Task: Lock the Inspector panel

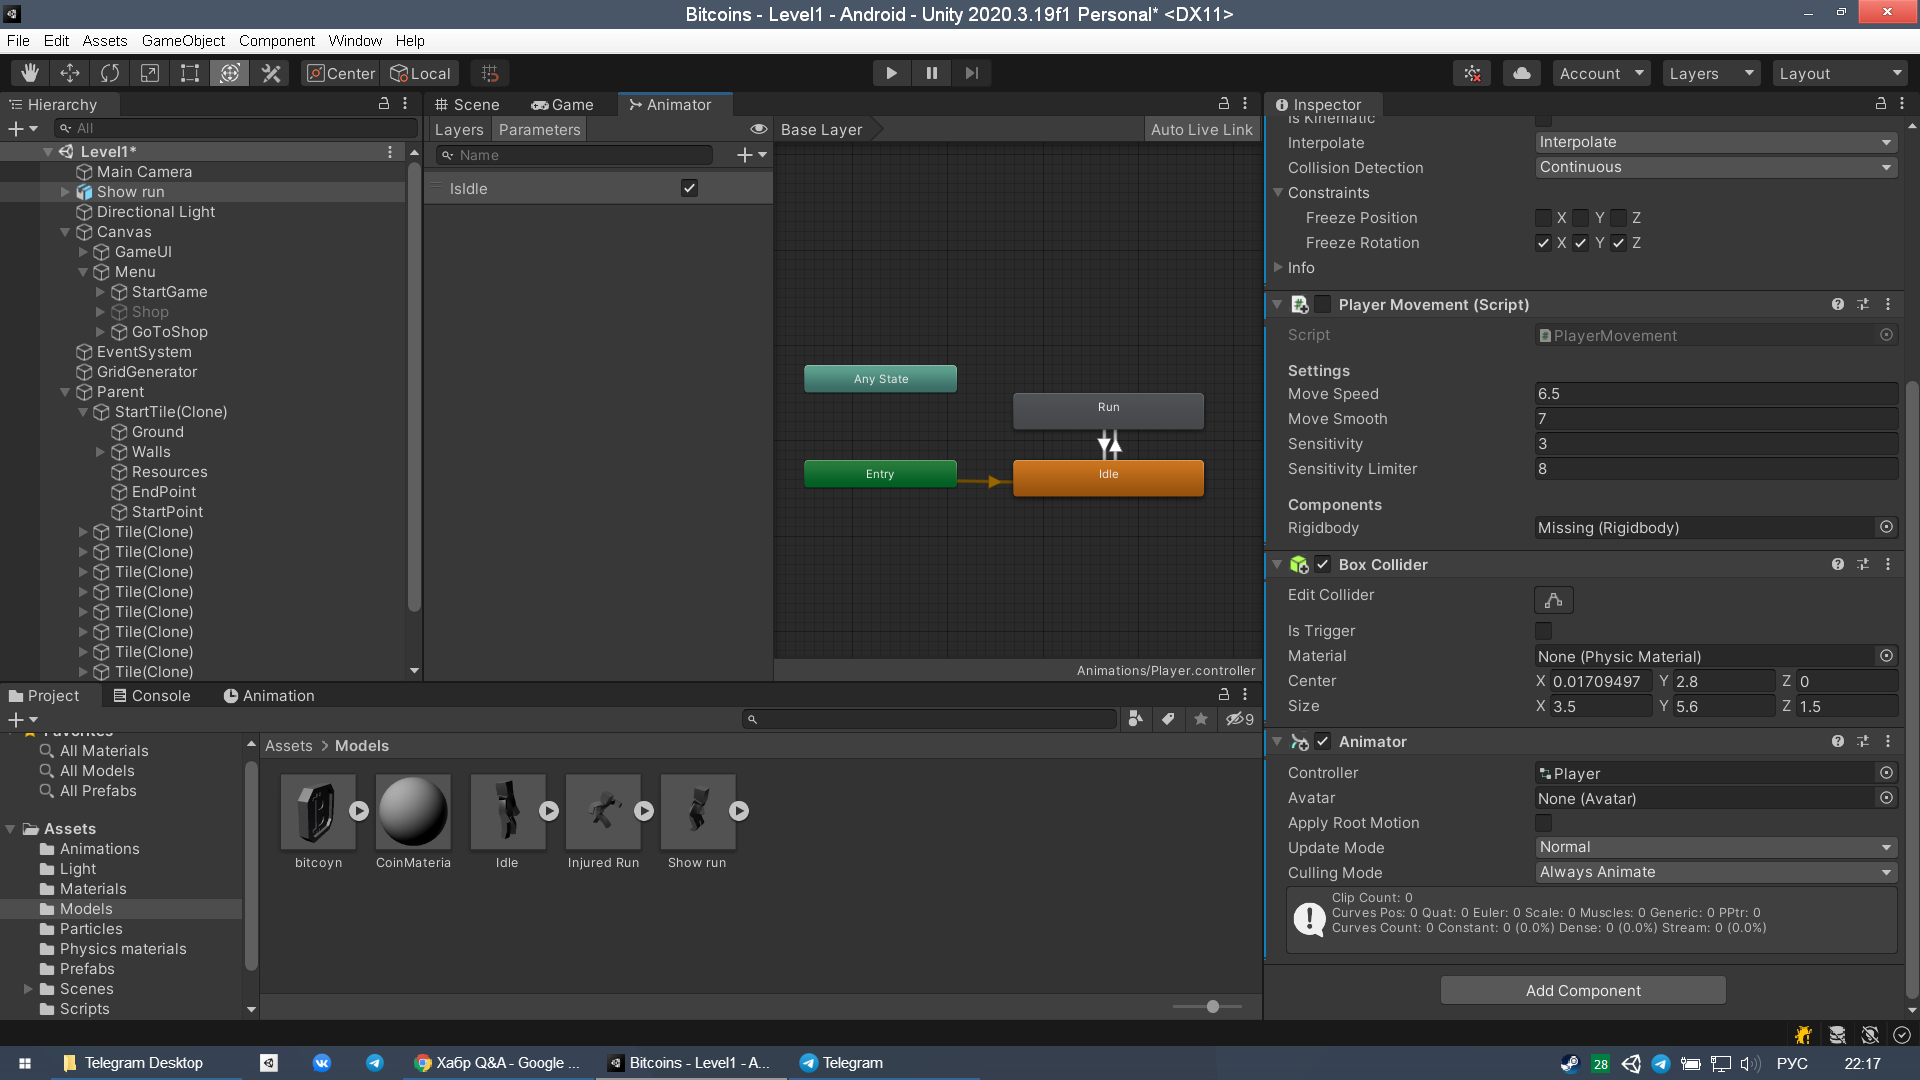Action: [x=1881, y=103]
